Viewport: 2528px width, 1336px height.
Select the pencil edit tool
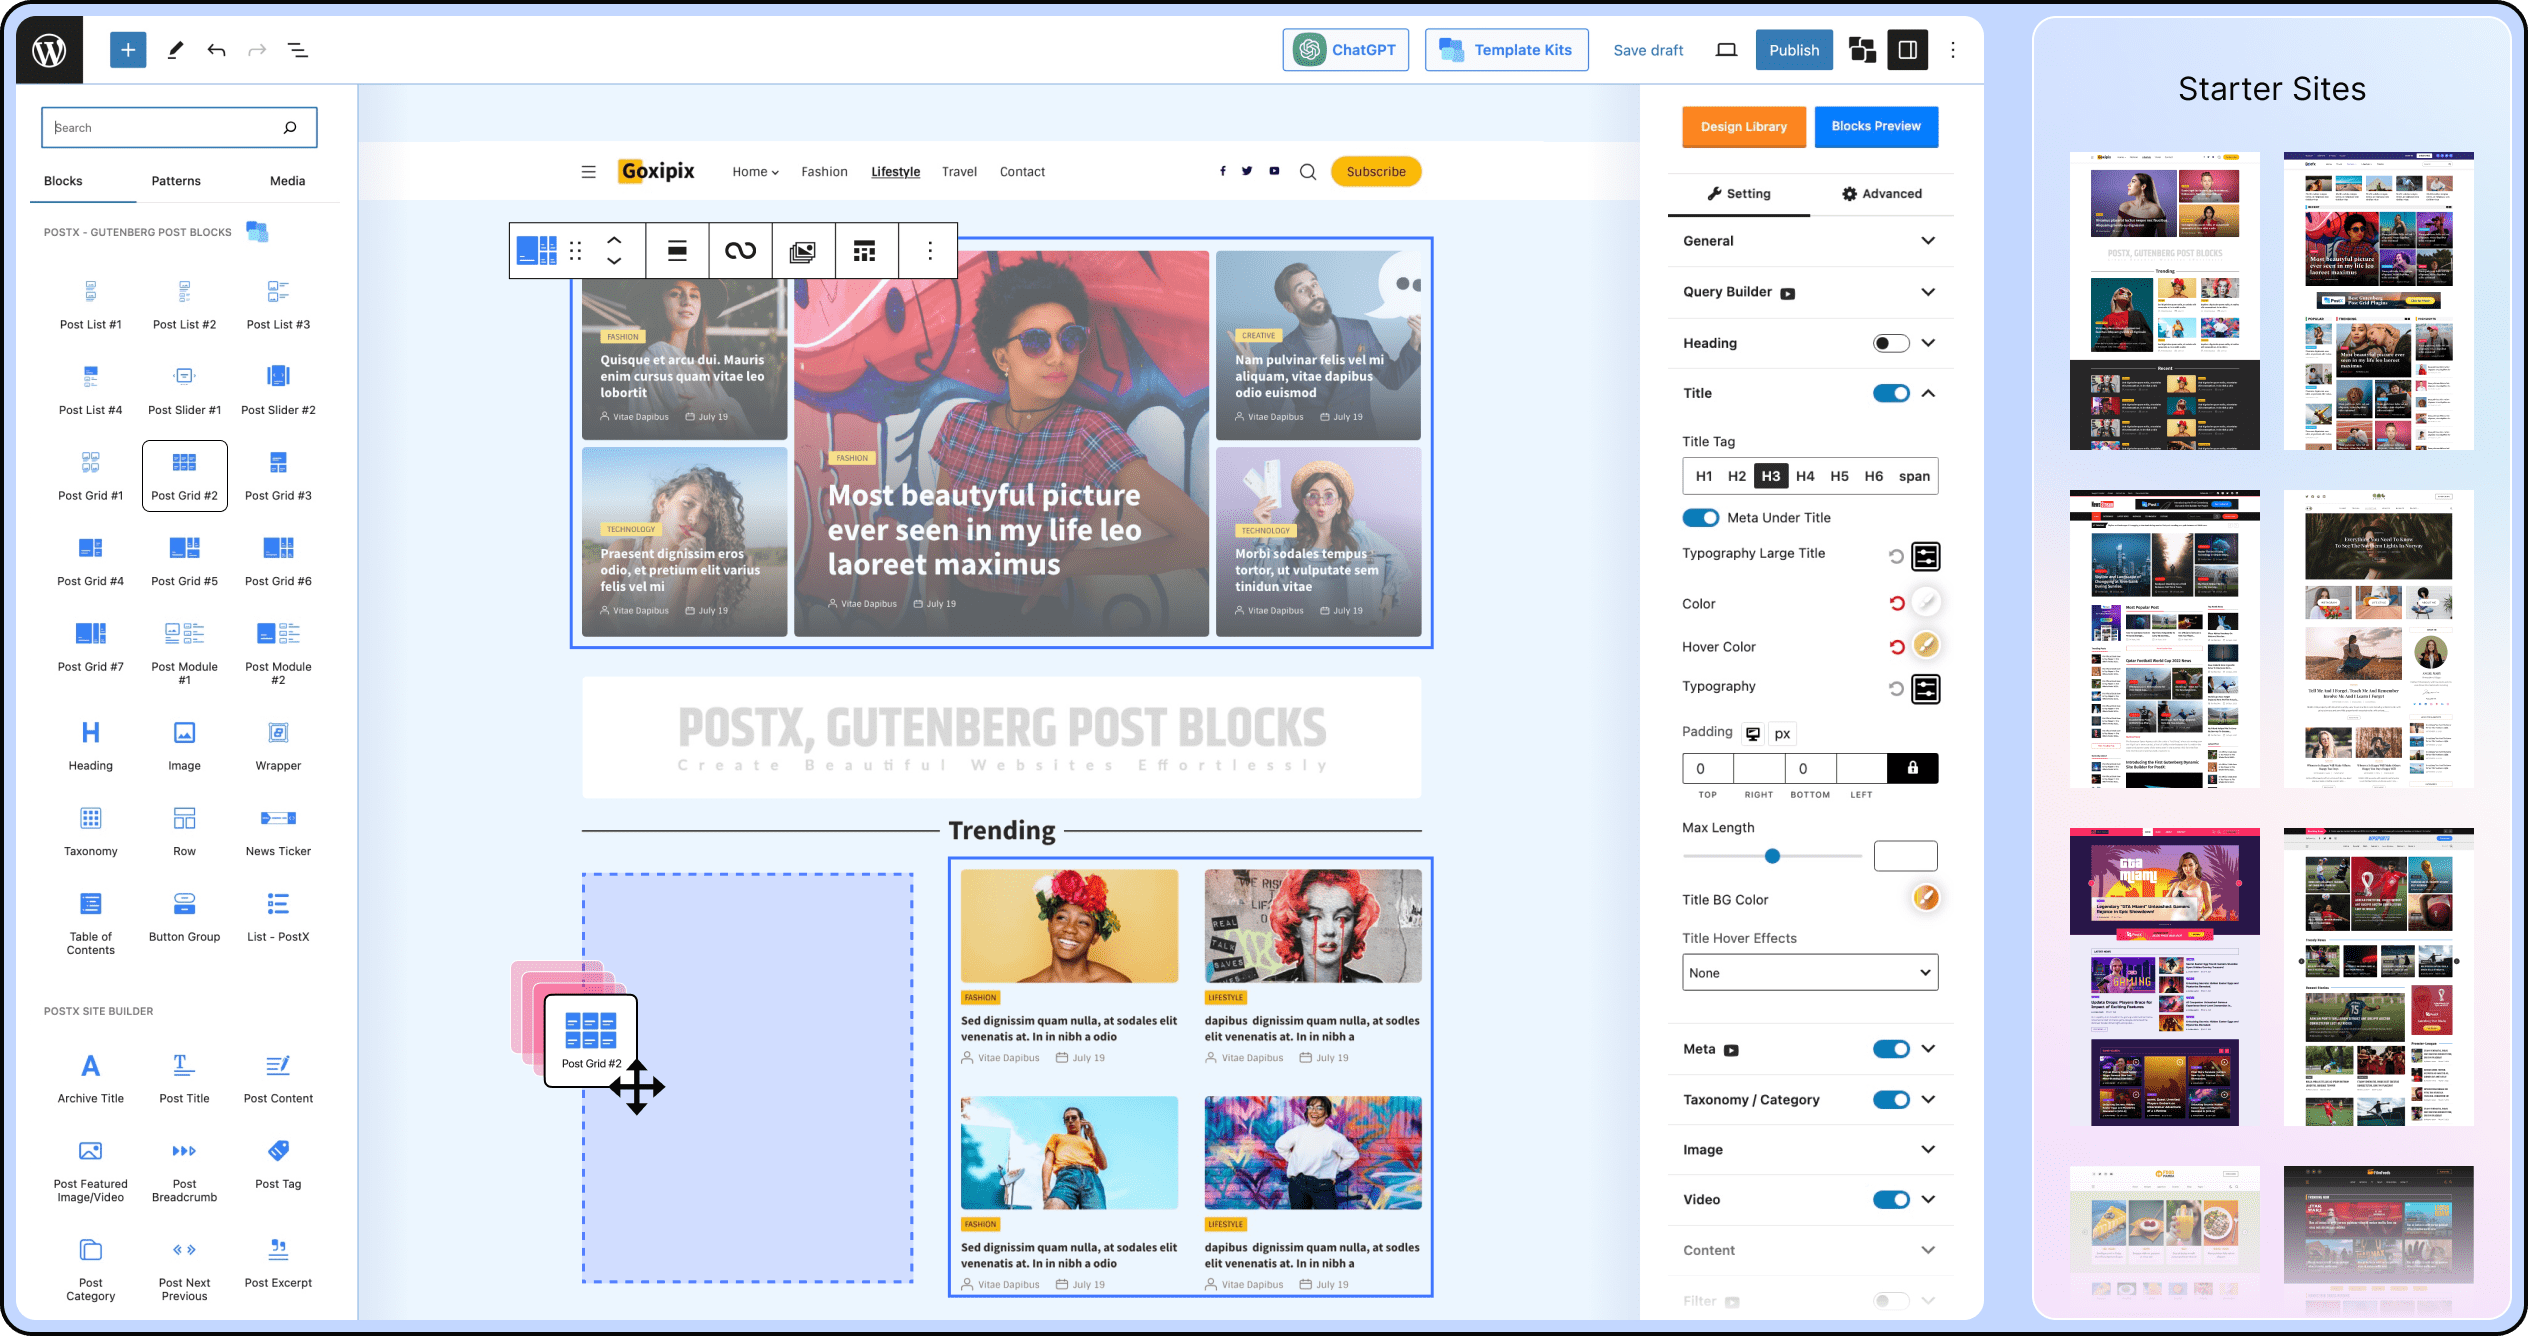[x=175, y=49]
